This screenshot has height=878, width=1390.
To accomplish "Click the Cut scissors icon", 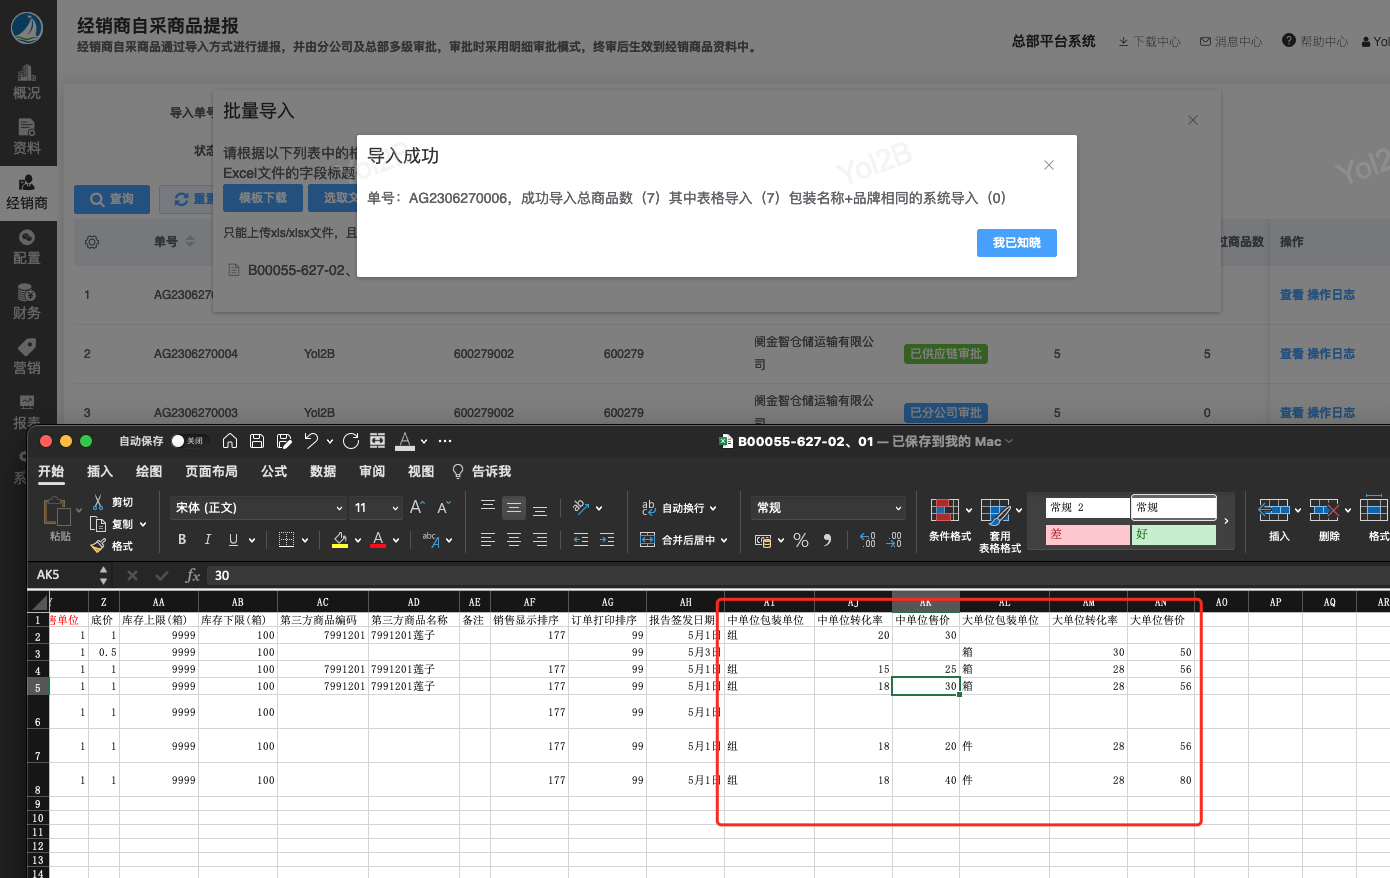I will point(98,502).
